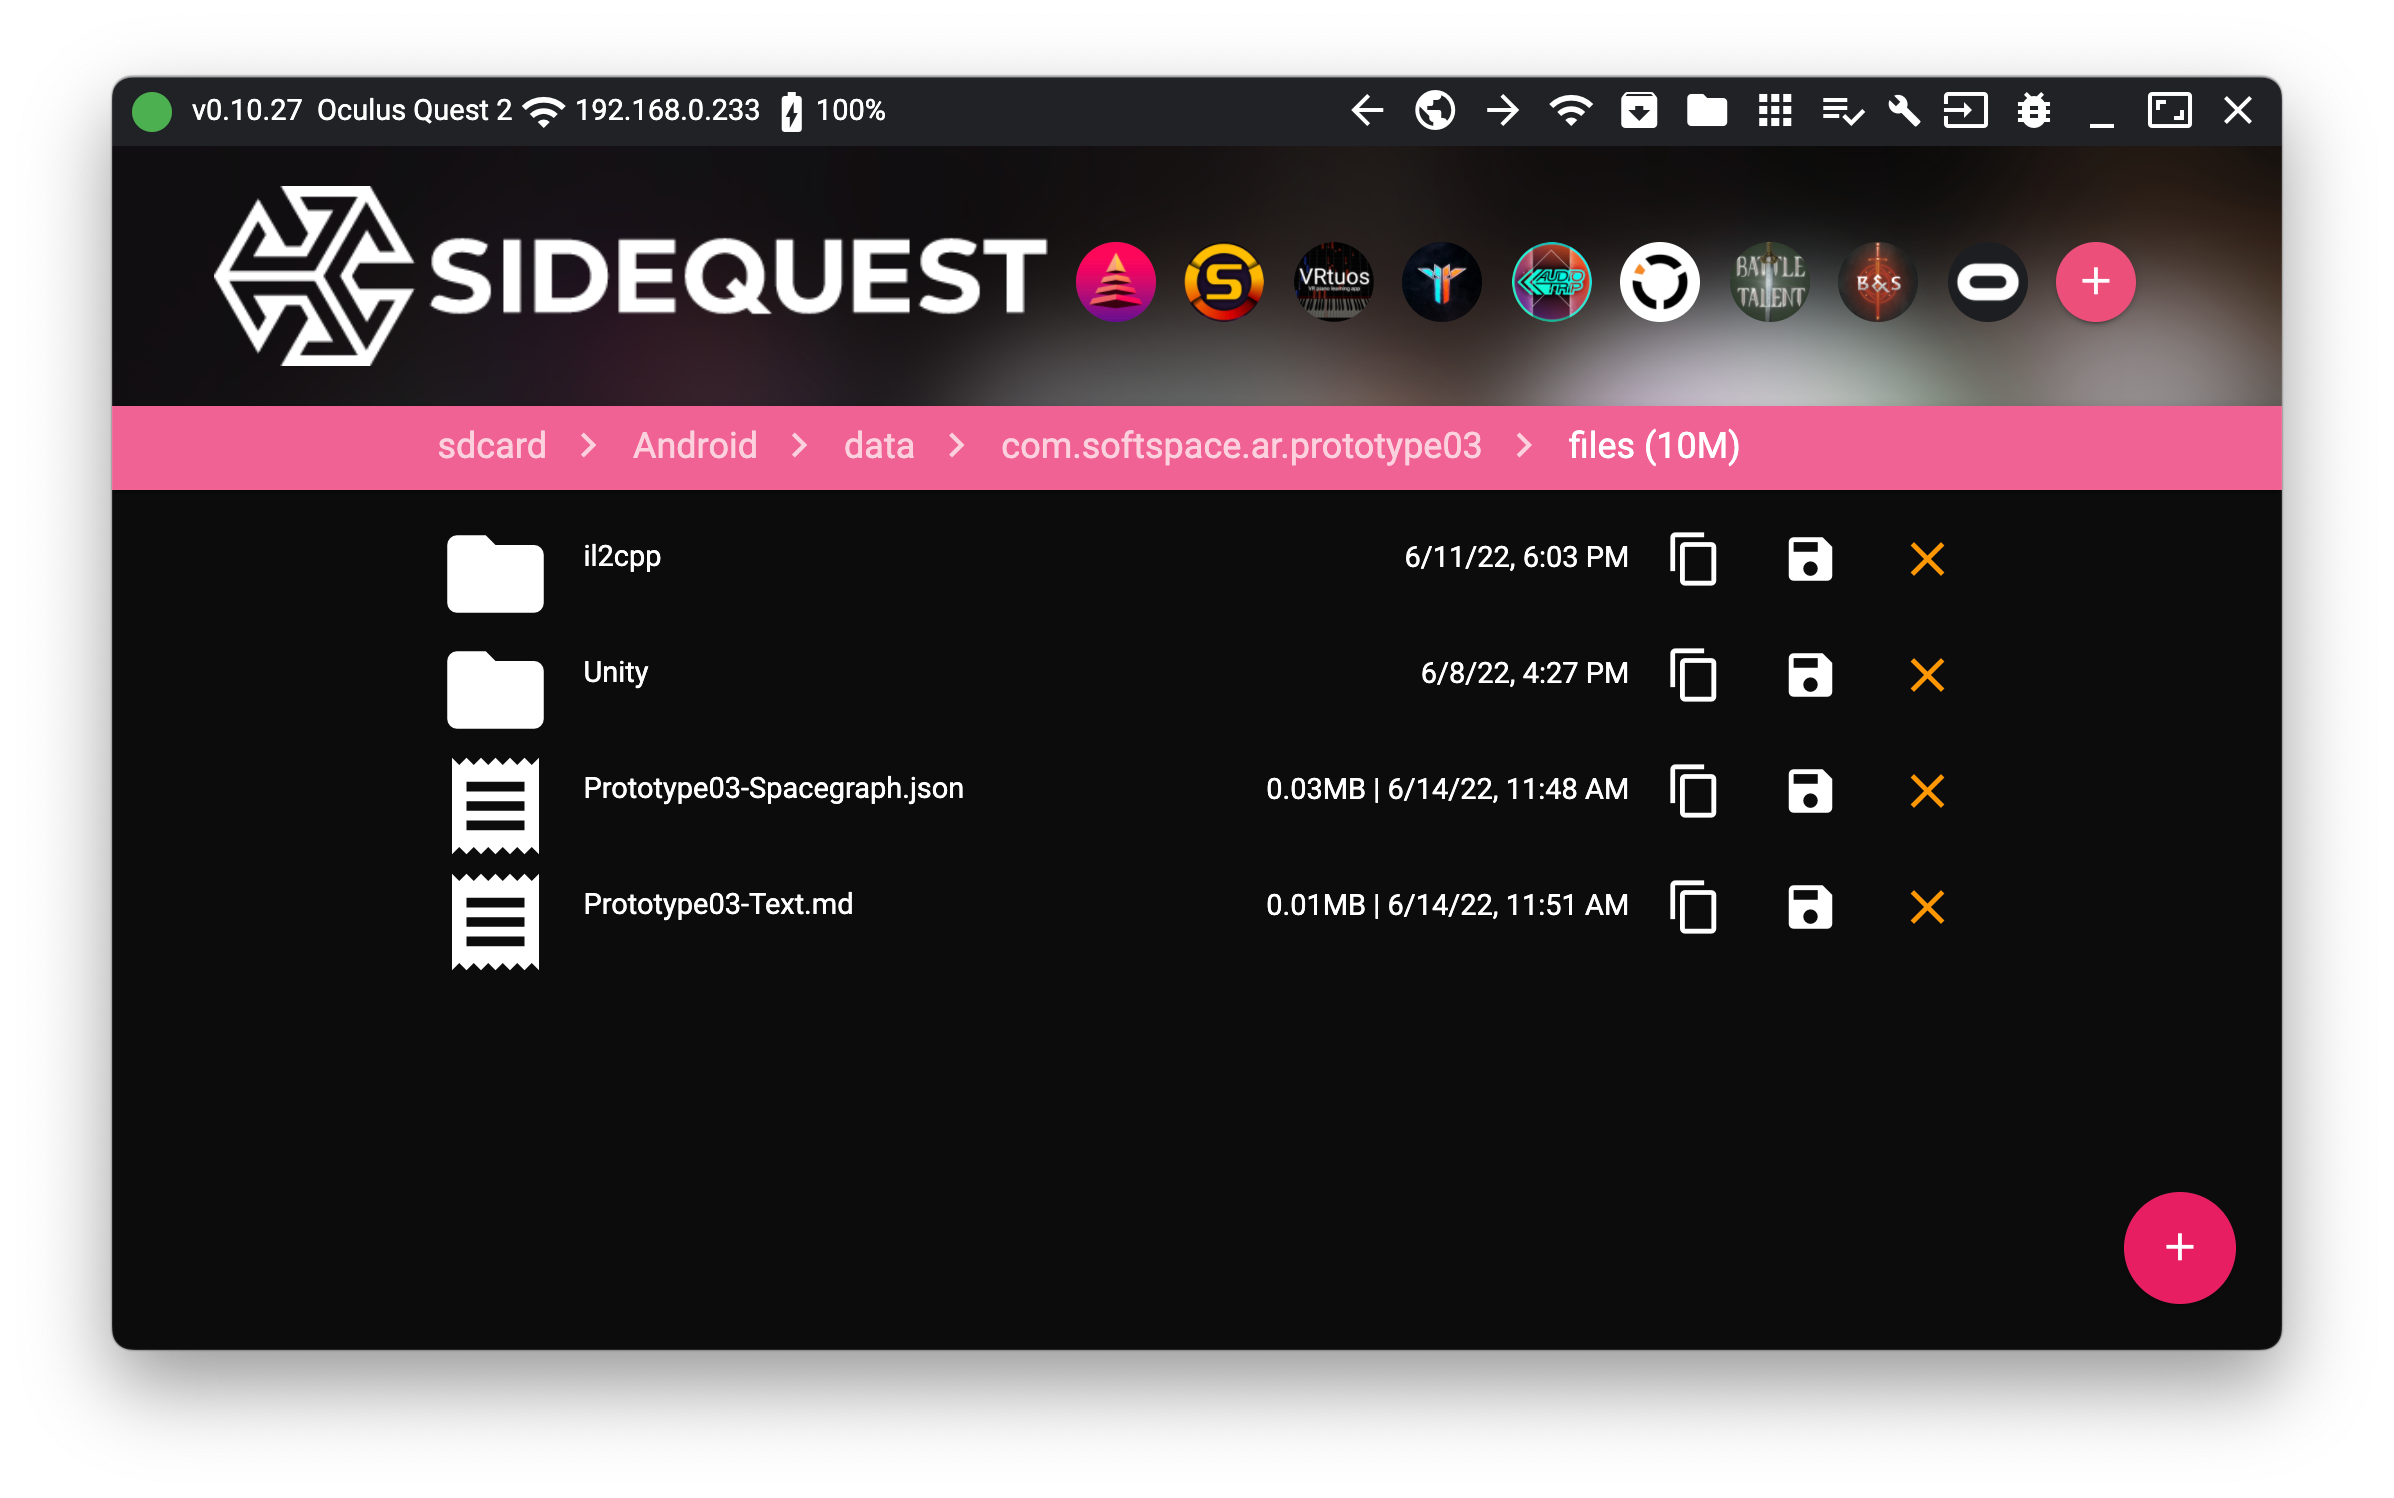Save Prototype03-Spacegraph.json to computer
Image resolution: width=2394 pixels, height=1498 pixels.
click(1810, 790)
